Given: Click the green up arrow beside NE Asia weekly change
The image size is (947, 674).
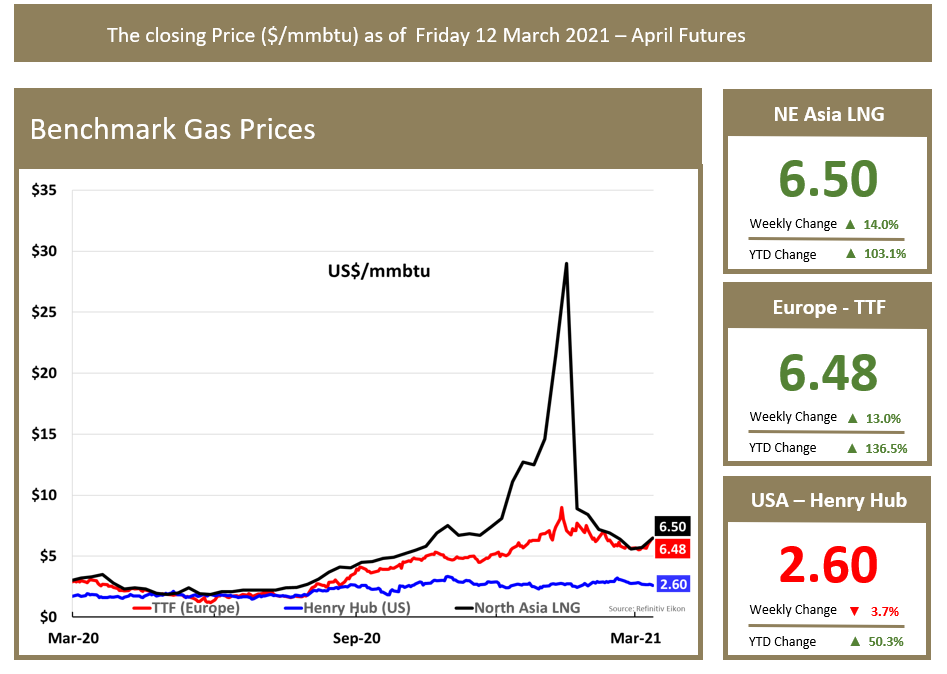Looking at the screenshot, I should coord(852,224).
